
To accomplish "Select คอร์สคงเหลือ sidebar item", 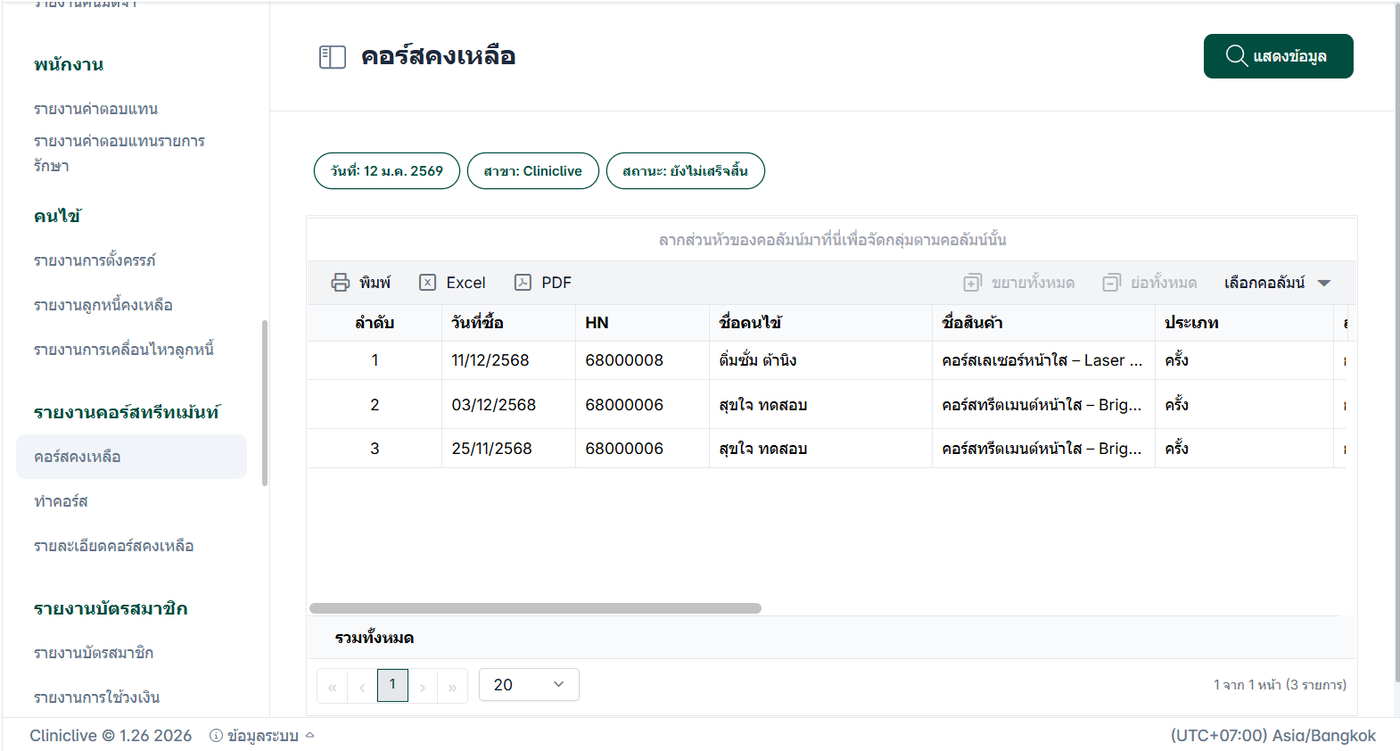I will [x=131, y=456].
